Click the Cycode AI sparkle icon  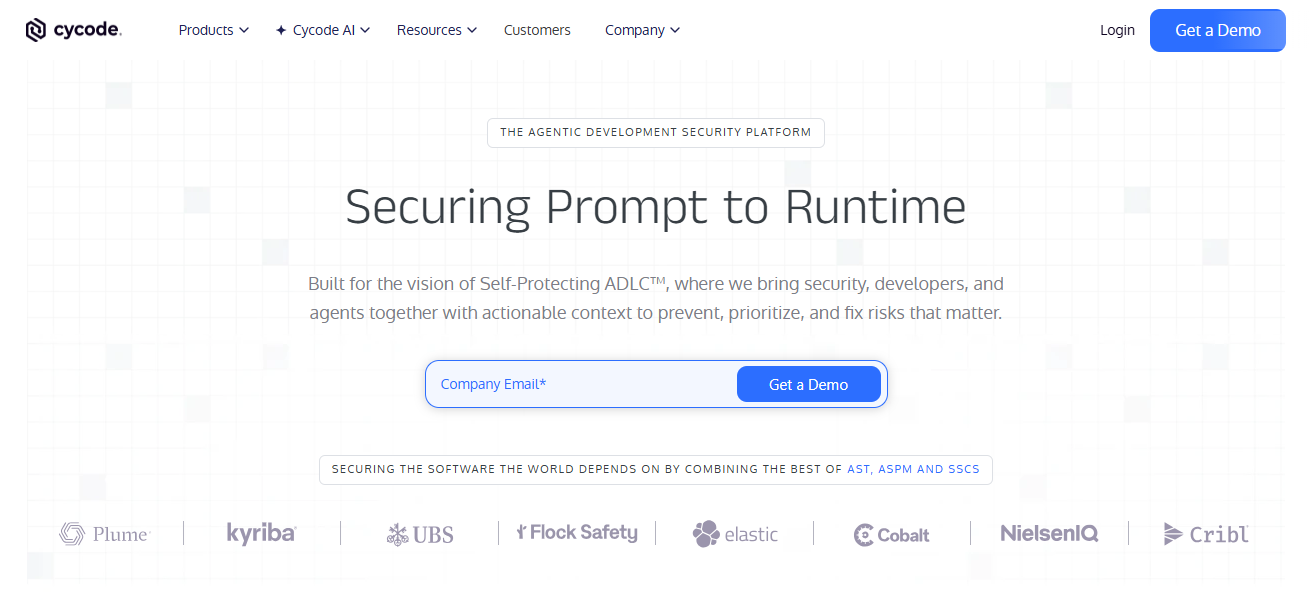click(x=281, y=30)
